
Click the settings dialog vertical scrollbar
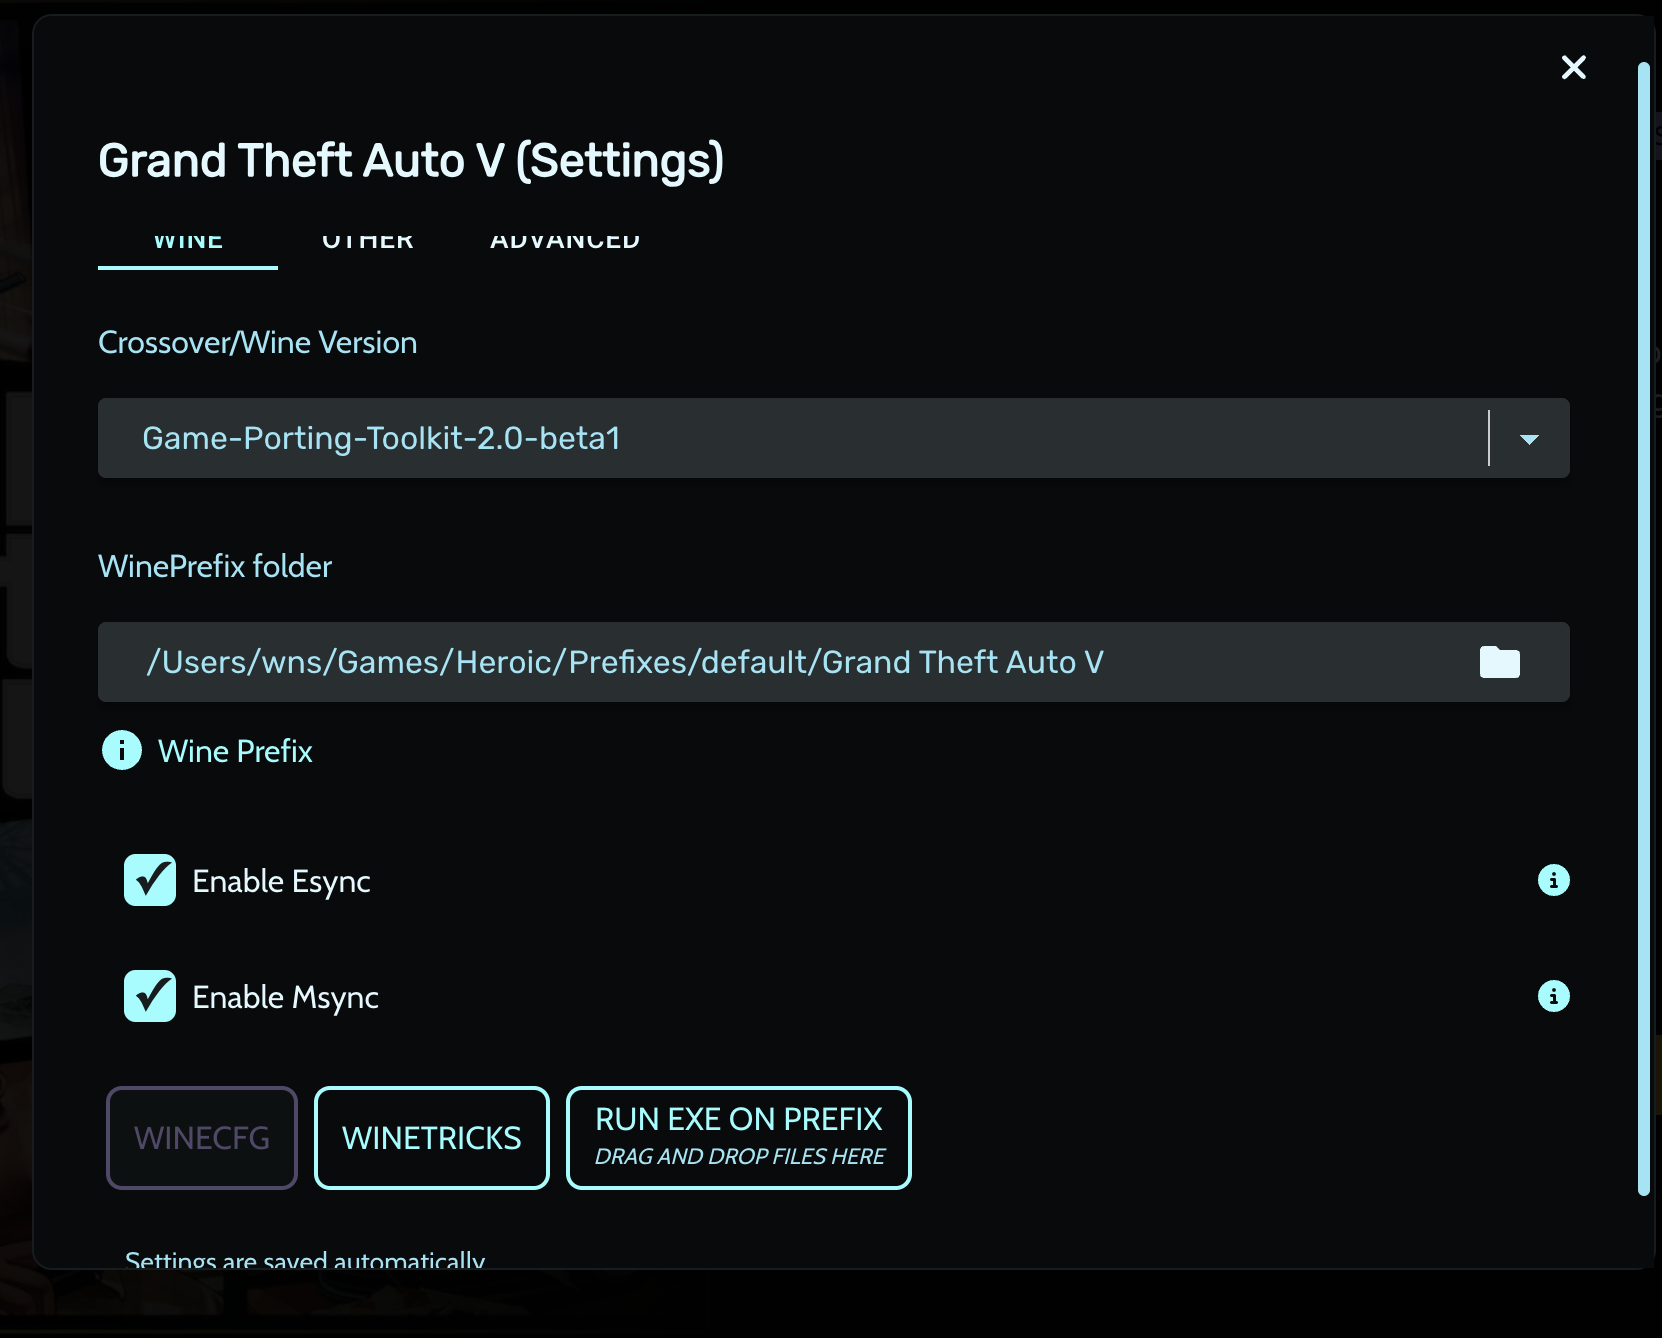tap(1643, 628)
